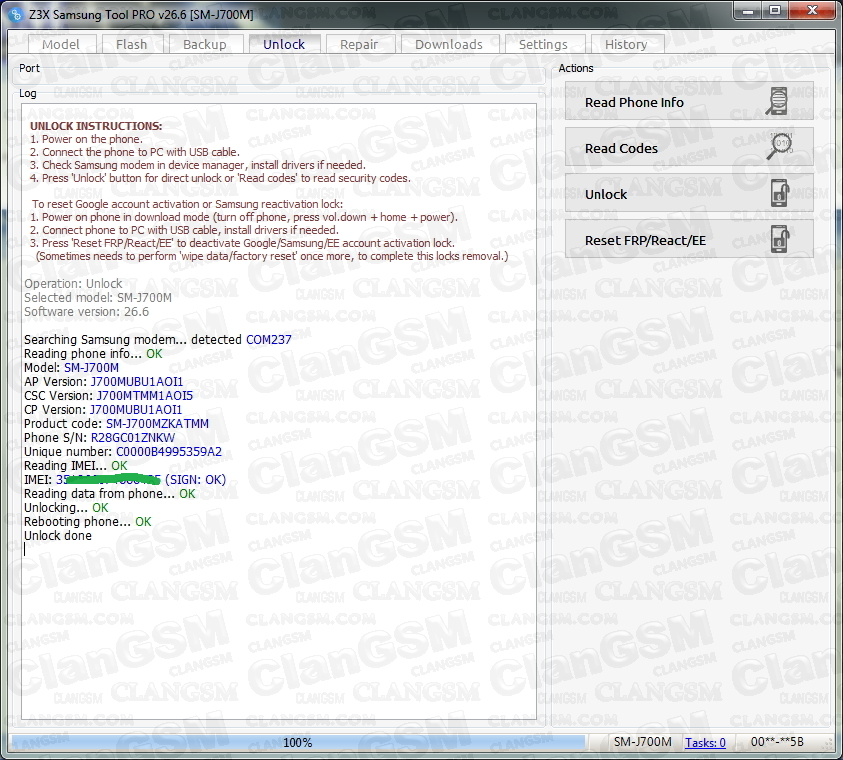This screenshot has width=843, height=760.
Task: Open the Backup tab
Action: pos(204,44)
